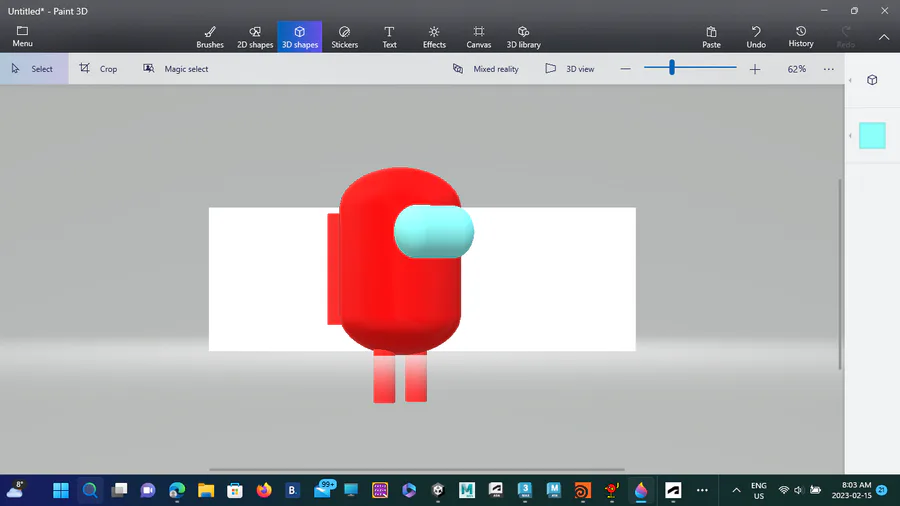The width and height of the screenshot is (900, 506).
Task: Click the Paint 3D taskbar icon
Action: (641, 491)
